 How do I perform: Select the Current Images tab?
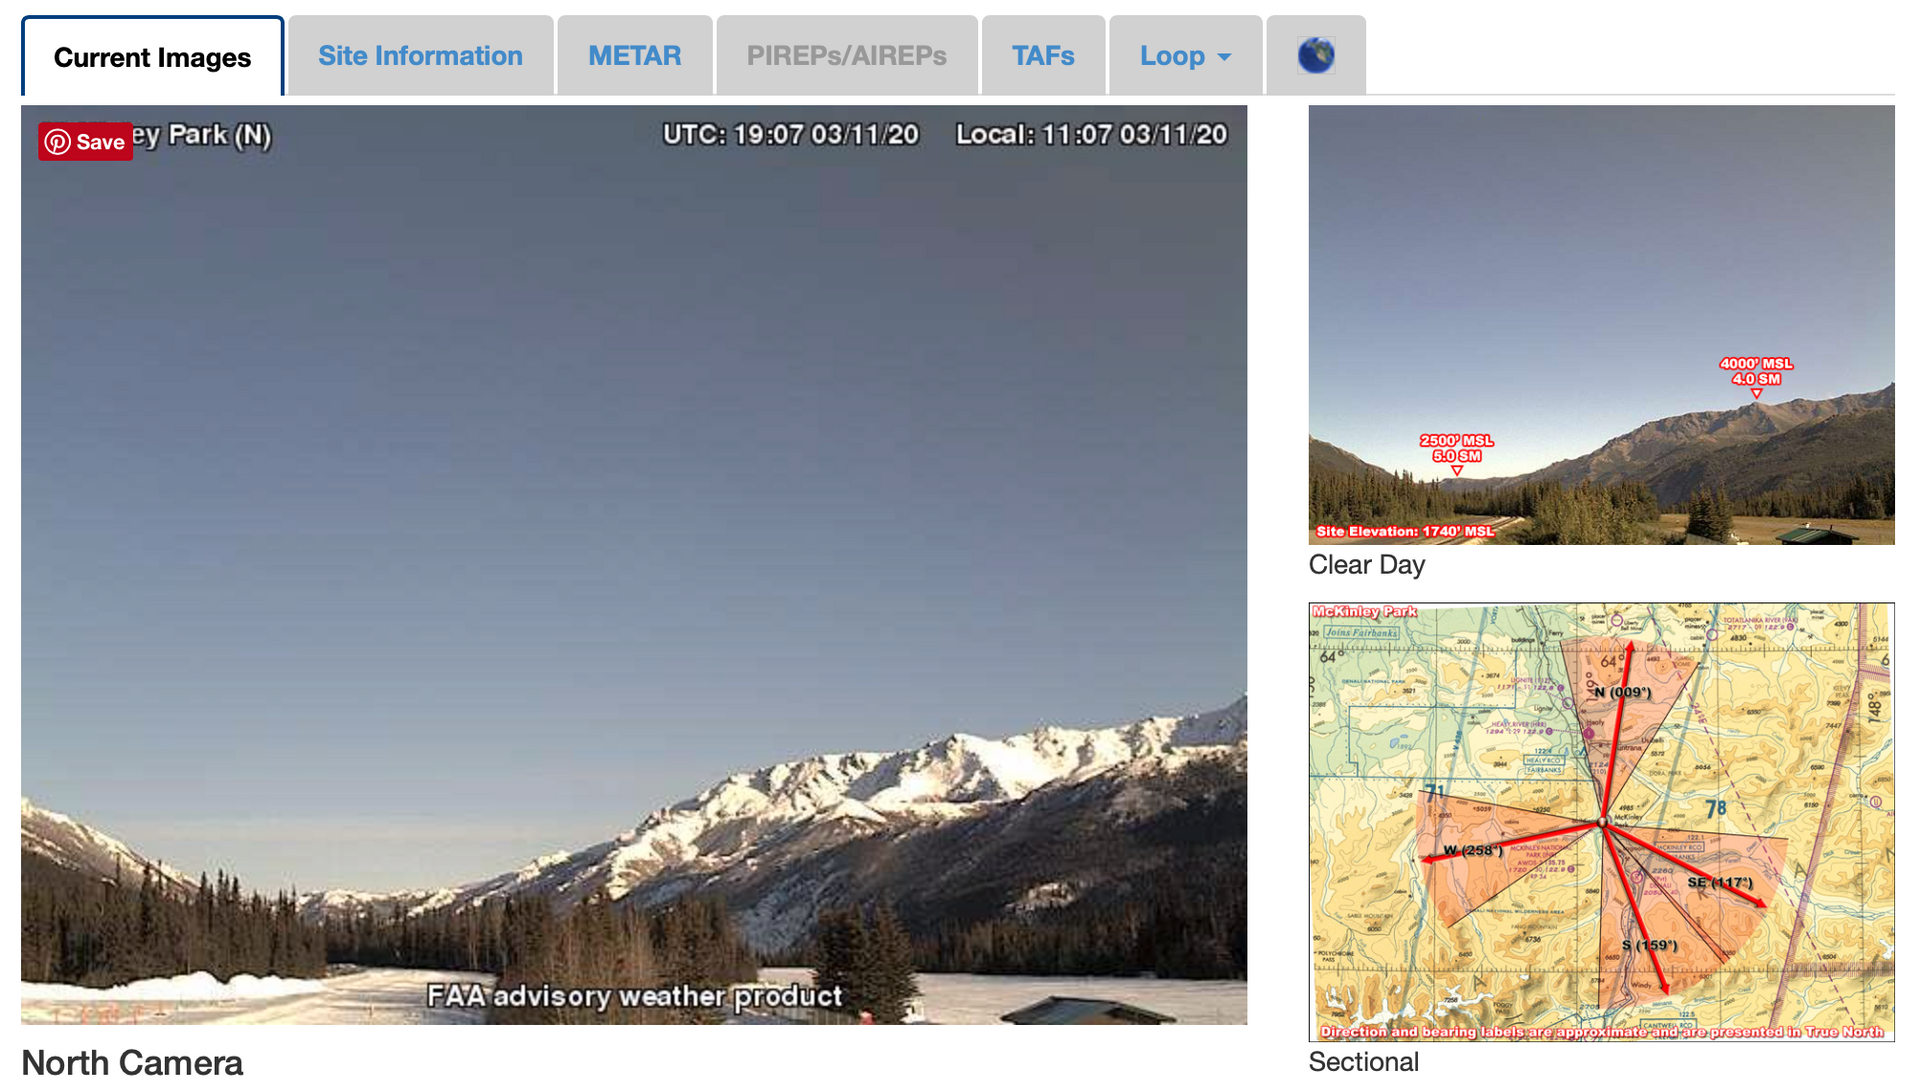point(153,56)
